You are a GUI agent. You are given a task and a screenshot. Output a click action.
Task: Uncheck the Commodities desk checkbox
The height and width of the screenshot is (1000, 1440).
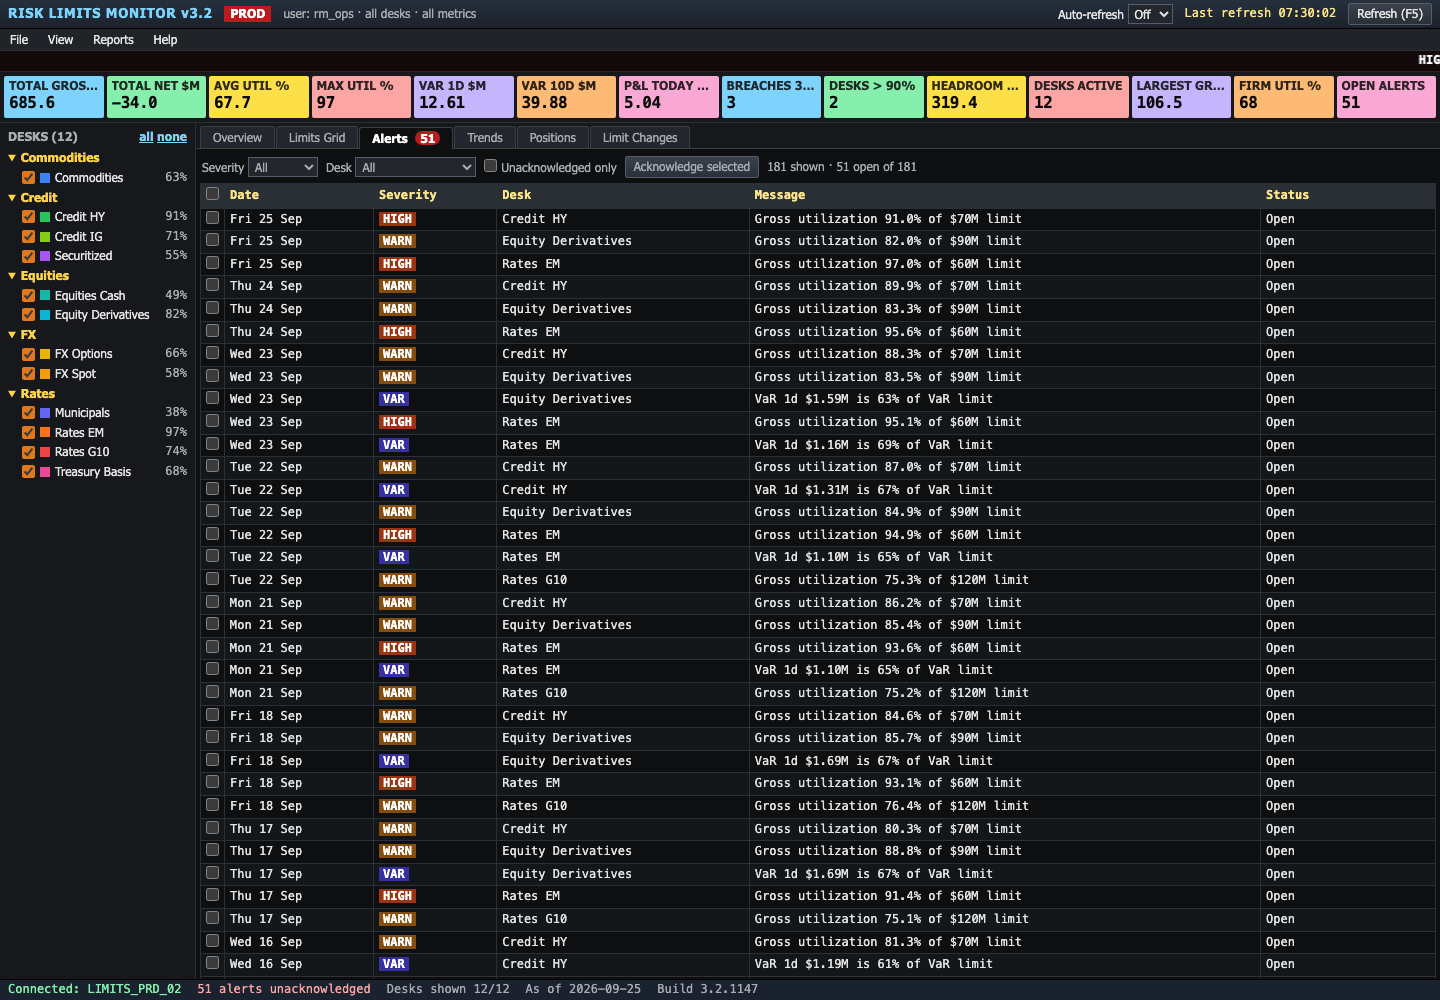(x=29, y=178)
